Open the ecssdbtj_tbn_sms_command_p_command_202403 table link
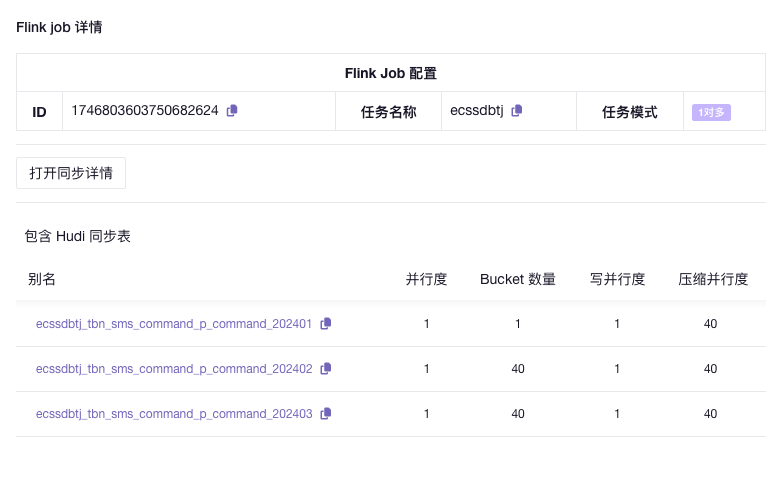This screenshot has width=782, height=483. [x=174, y=414]
